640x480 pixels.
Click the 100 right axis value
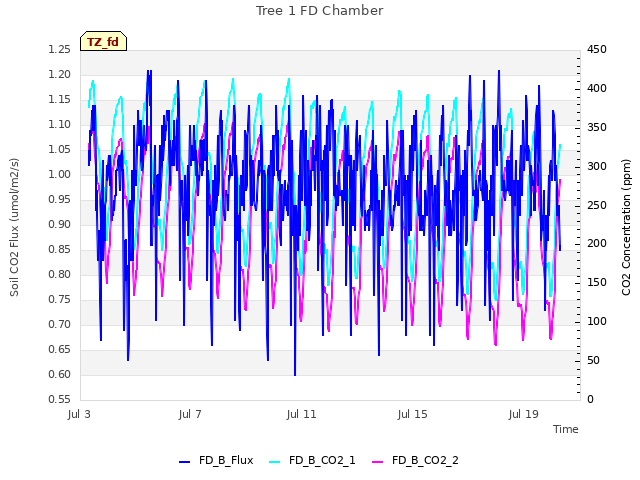597,322
